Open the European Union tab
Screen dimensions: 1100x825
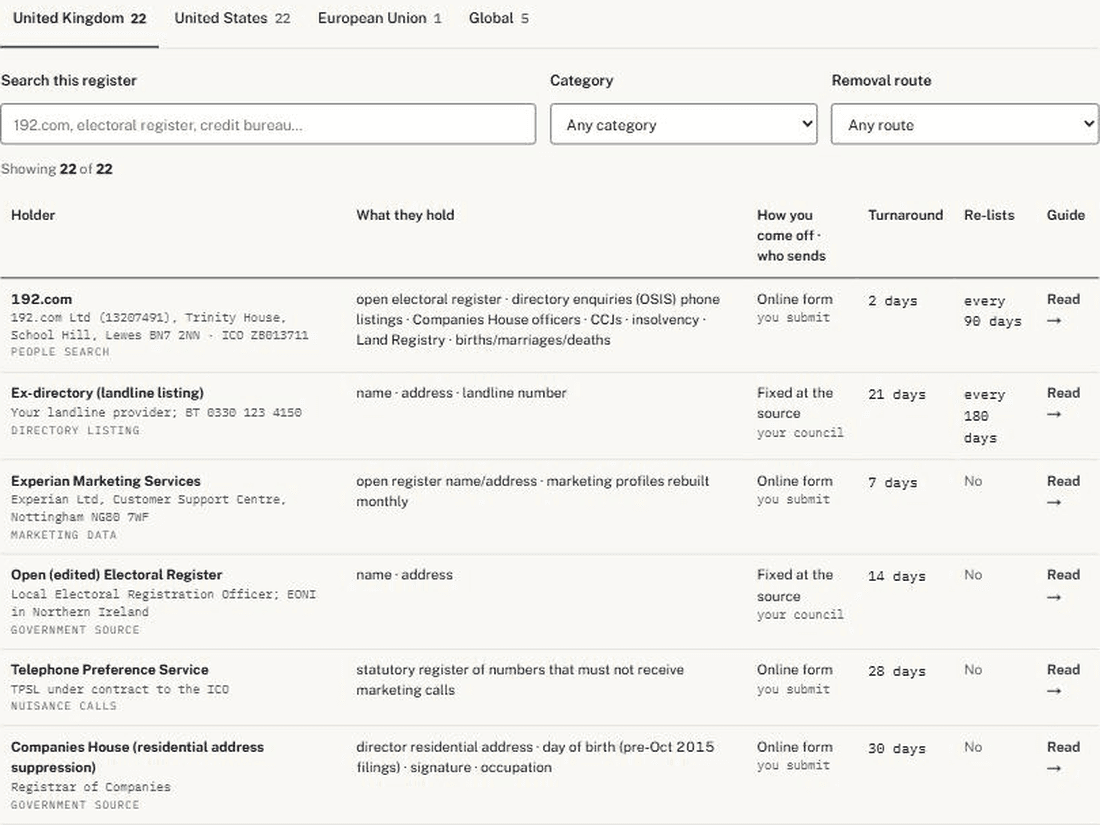coord(380,18)
